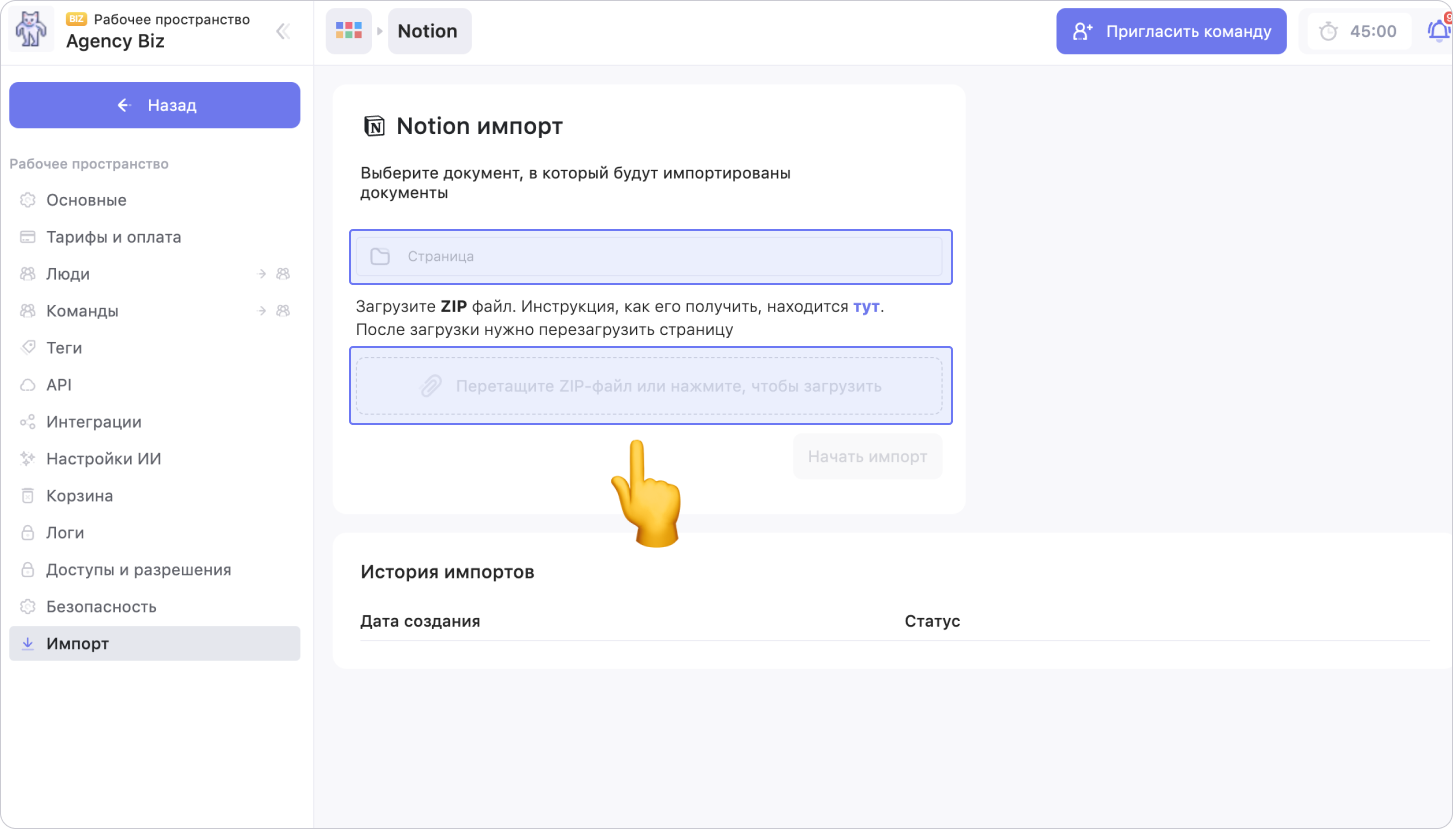Click the colorful apps grid icon
Viewport: 1453px width, 829px height.
[x=348, y=31]
